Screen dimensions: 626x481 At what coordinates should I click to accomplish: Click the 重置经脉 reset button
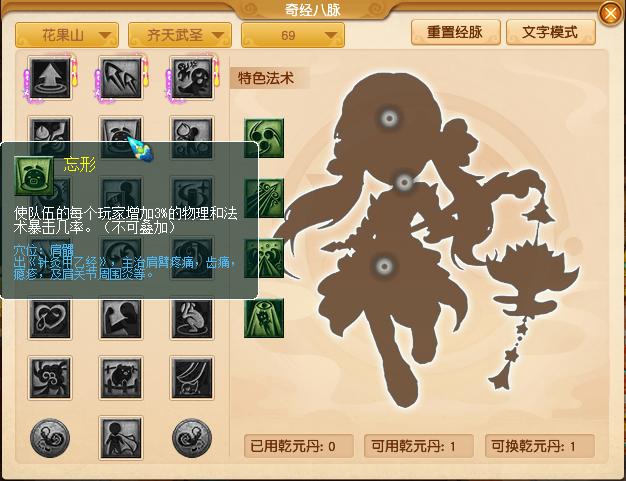455,32
